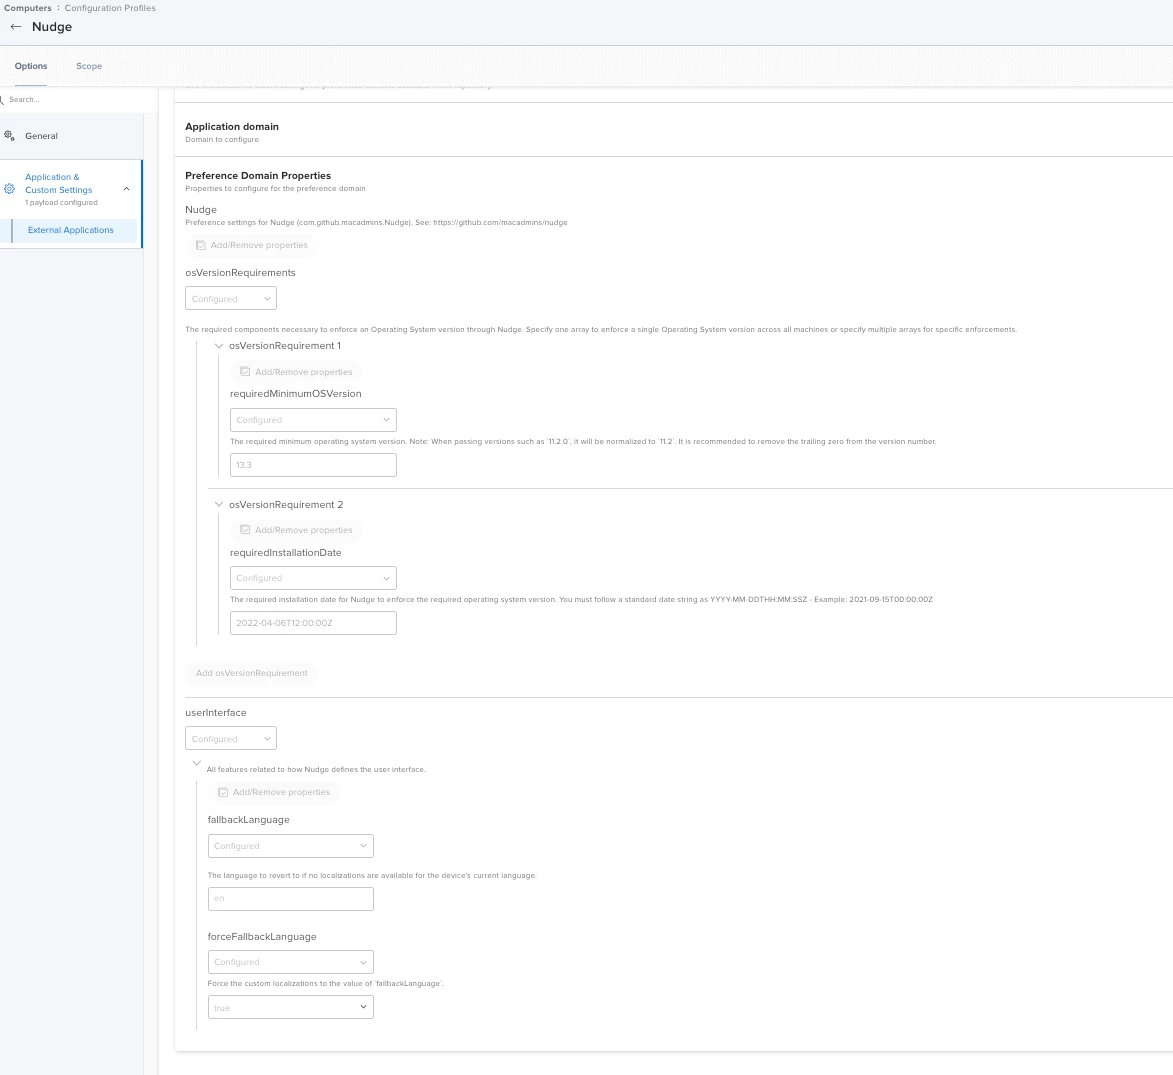Open the fallbackLanguage Configured dropdown
This screenshot has height=1075, width=1173.
290,846
